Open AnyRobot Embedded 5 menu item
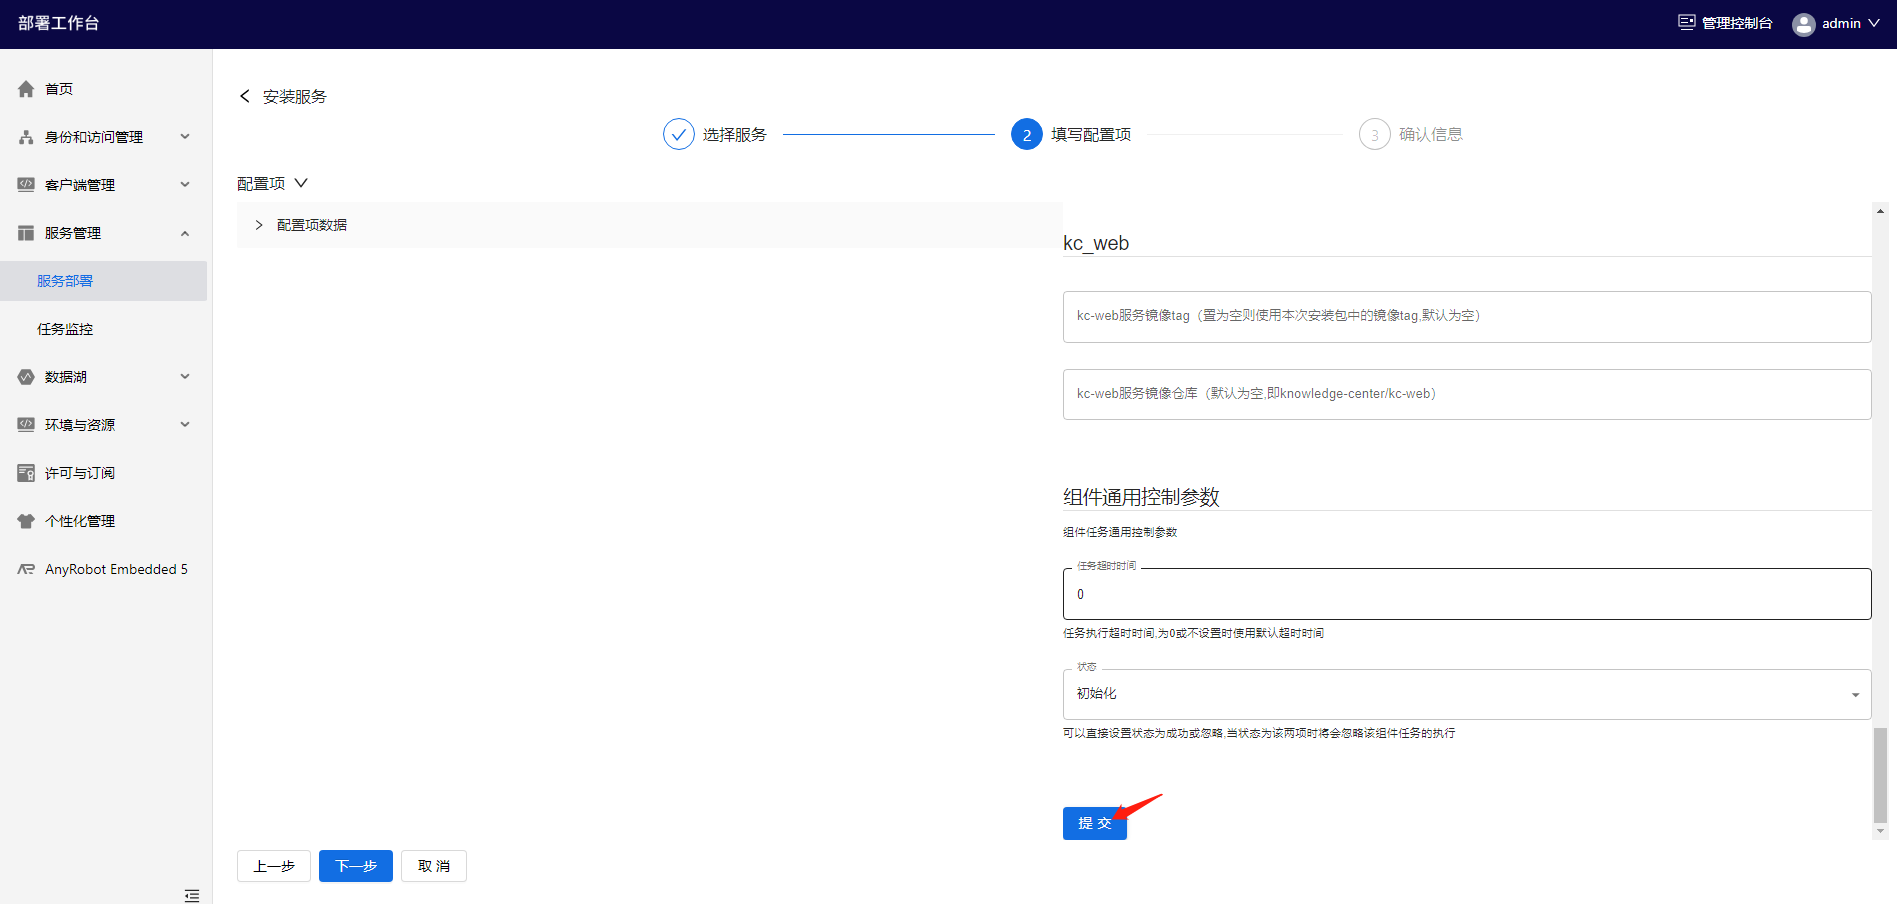The height and width of the screenshot is (904, 1897). click(x=116, y=569)
